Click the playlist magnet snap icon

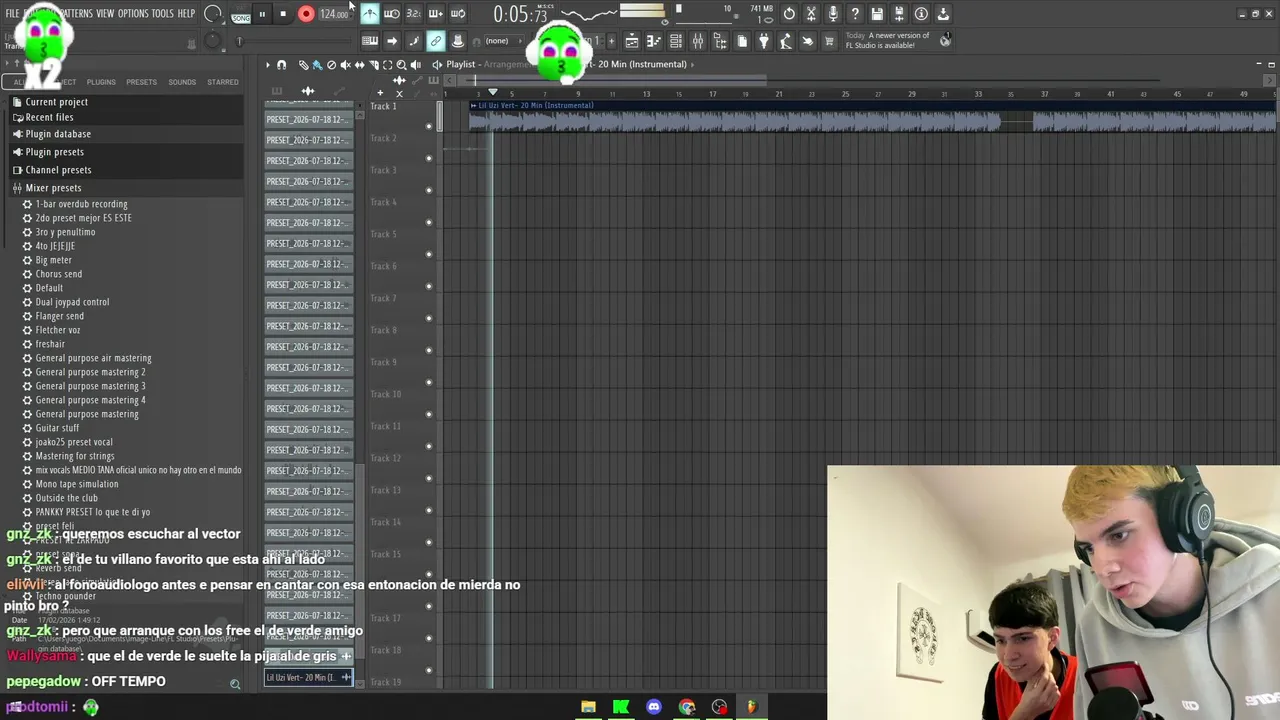pos(281,65)
